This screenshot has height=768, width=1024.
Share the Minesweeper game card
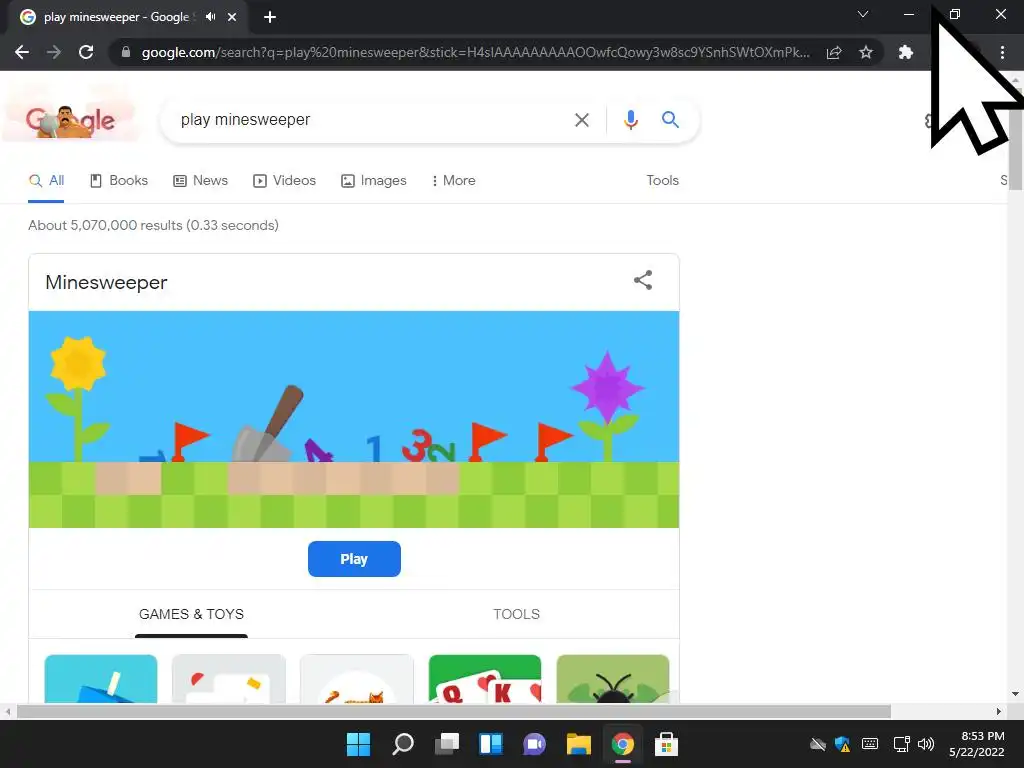coord(643,280)
